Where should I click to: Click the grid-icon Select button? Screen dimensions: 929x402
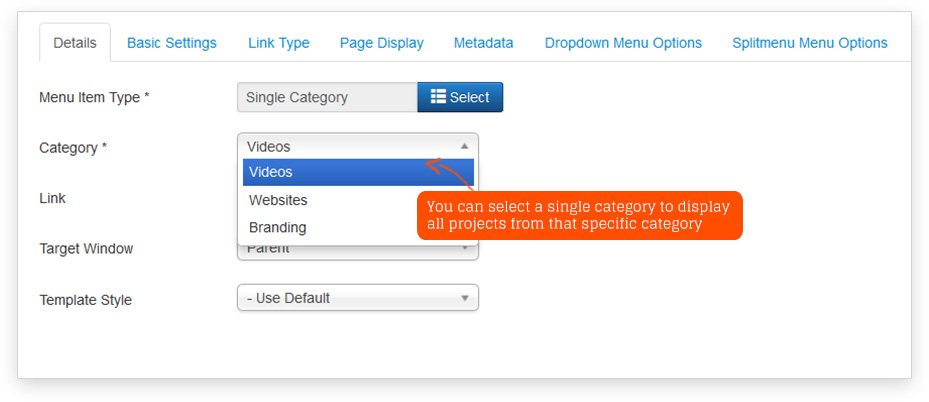[460, 97]
